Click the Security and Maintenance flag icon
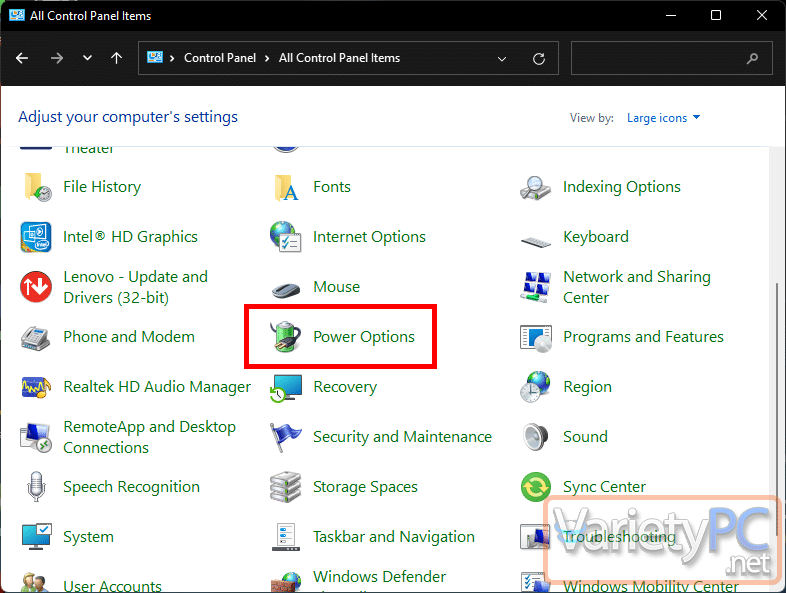This screenshot has height=593, width=786. (x=285, y=437)
